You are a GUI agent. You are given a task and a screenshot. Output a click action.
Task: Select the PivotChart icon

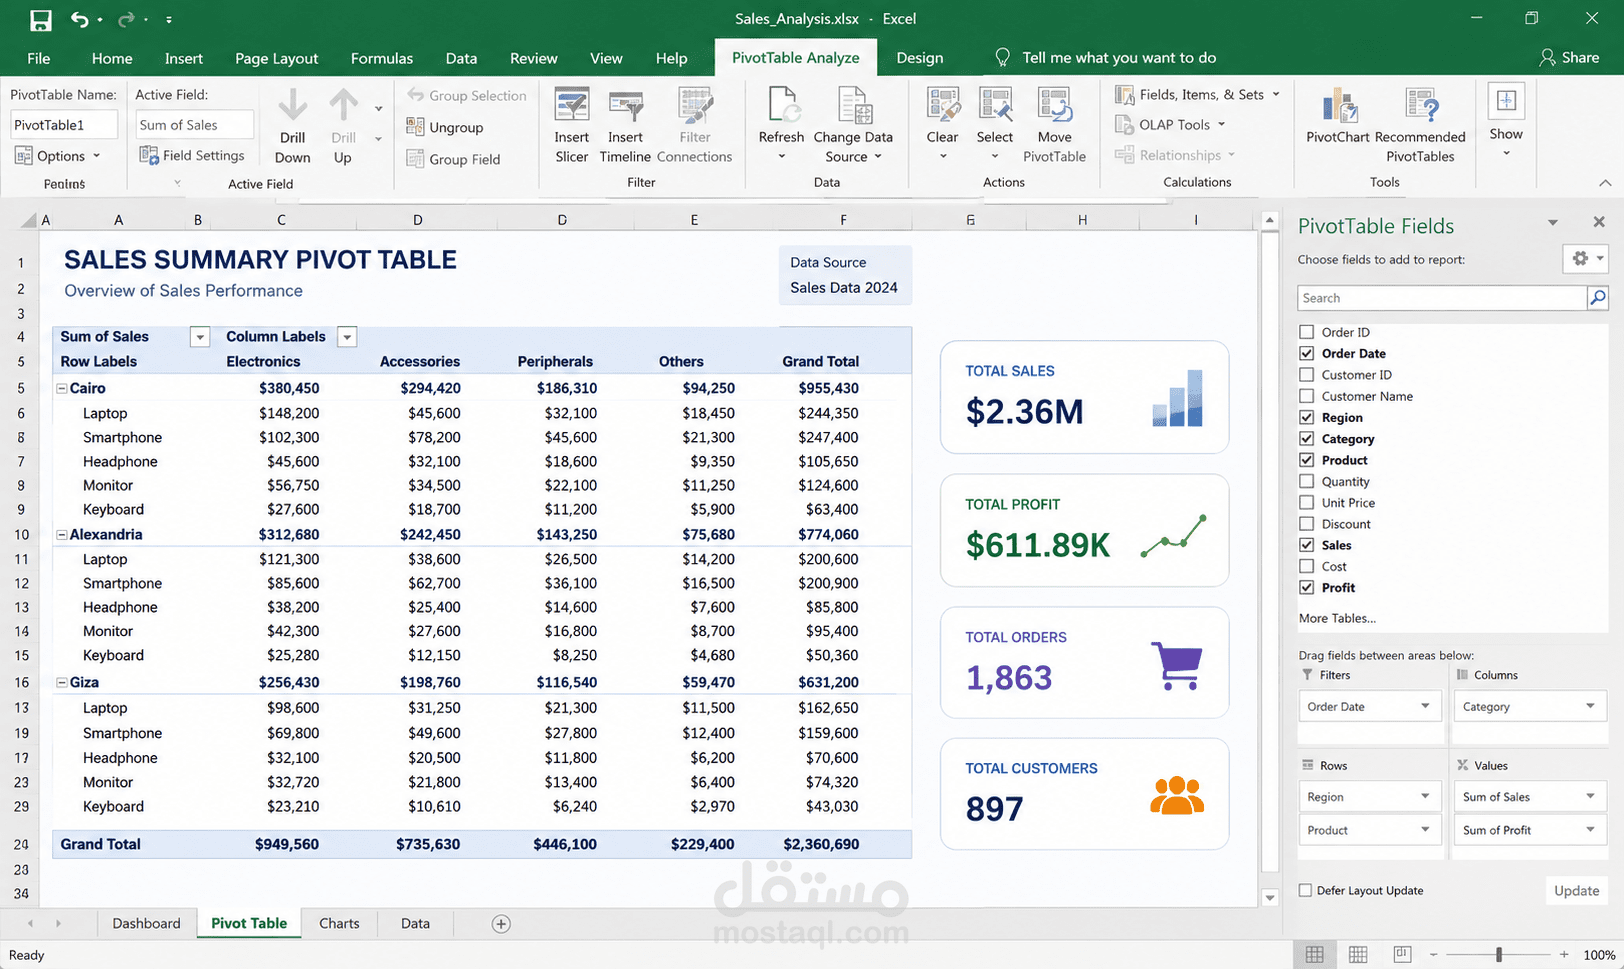pos(1339,106)
